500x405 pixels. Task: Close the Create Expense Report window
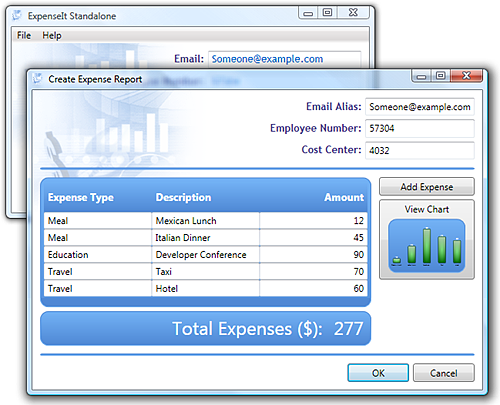coord(466,76)
